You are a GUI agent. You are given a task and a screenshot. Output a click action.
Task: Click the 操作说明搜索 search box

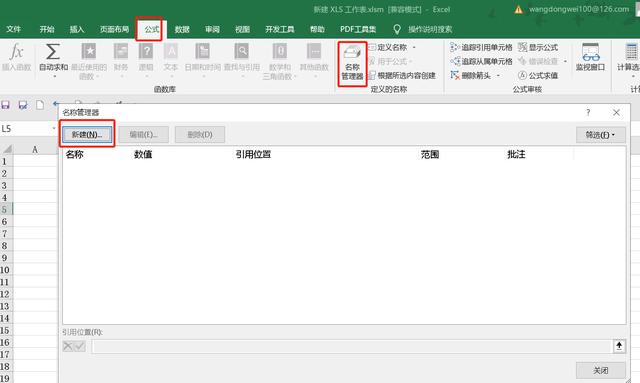430,29
